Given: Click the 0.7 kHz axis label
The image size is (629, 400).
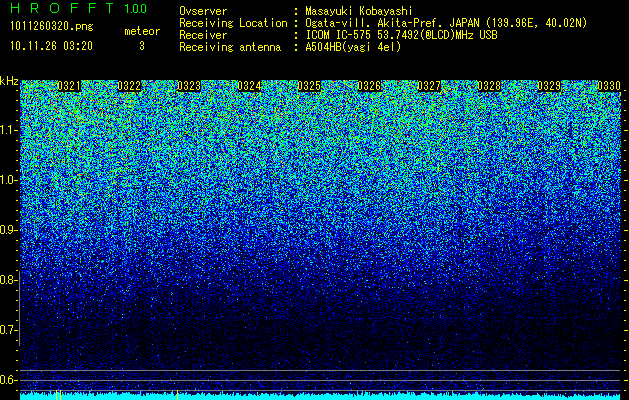Looking at the screenshot, I should 8,330.
